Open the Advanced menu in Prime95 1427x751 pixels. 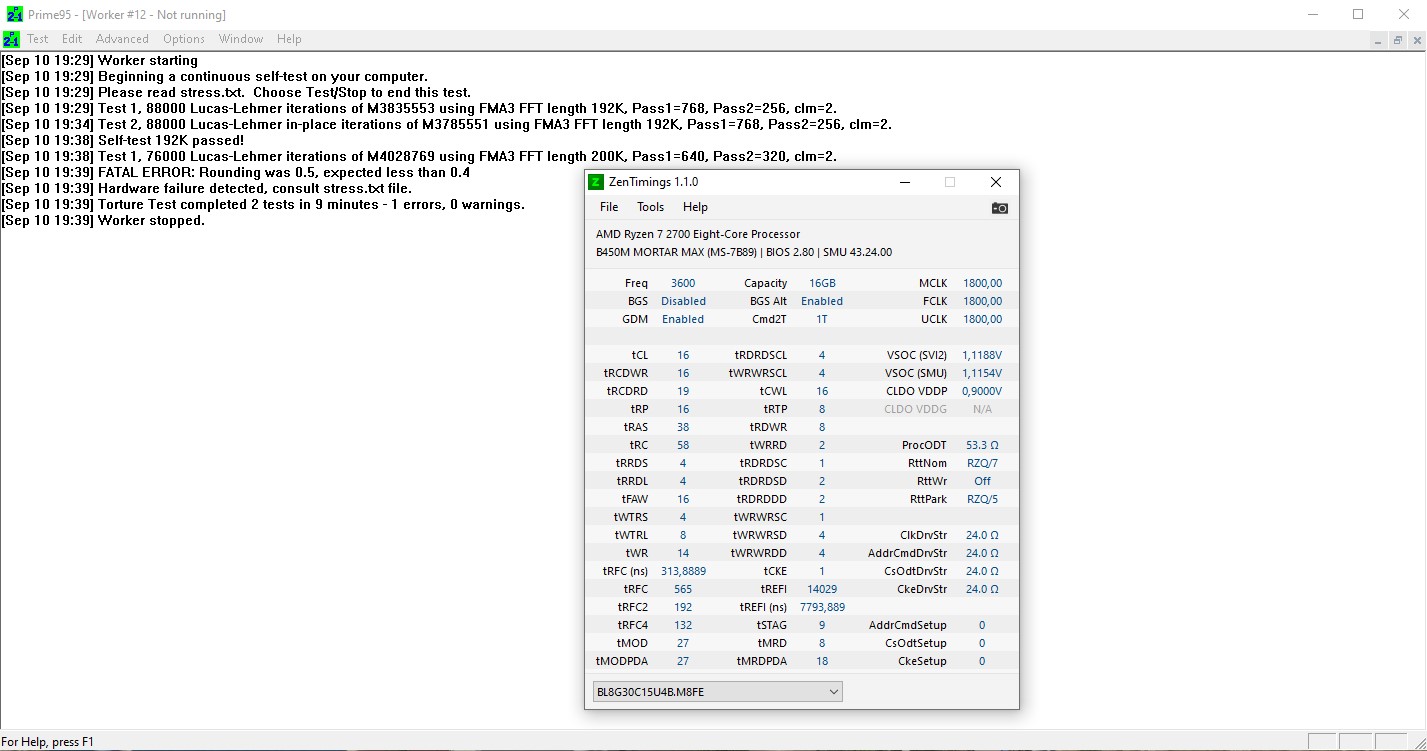click(122, 39)
